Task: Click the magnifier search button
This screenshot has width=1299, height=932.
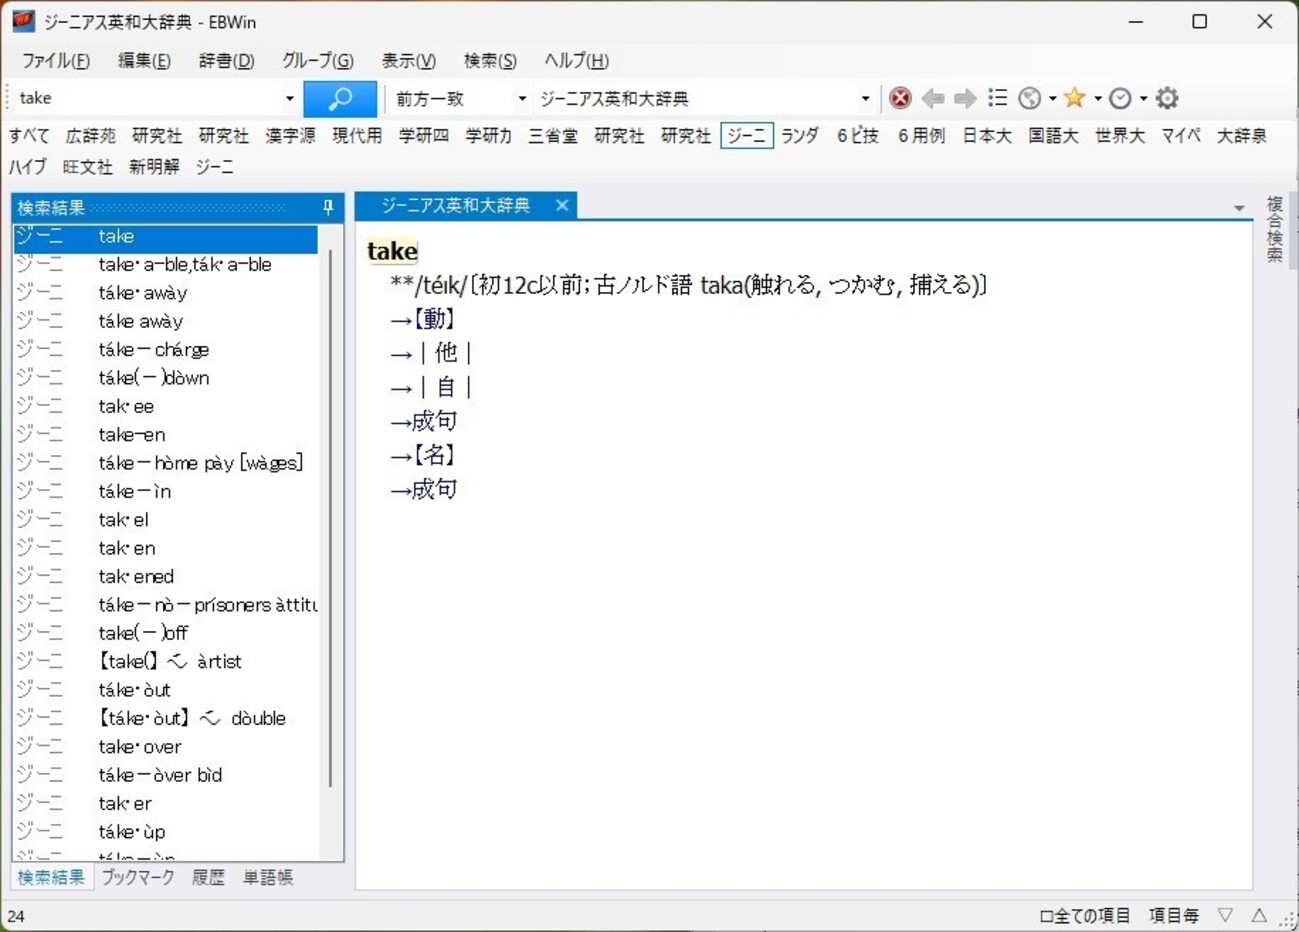Action: tap(340, 98)
